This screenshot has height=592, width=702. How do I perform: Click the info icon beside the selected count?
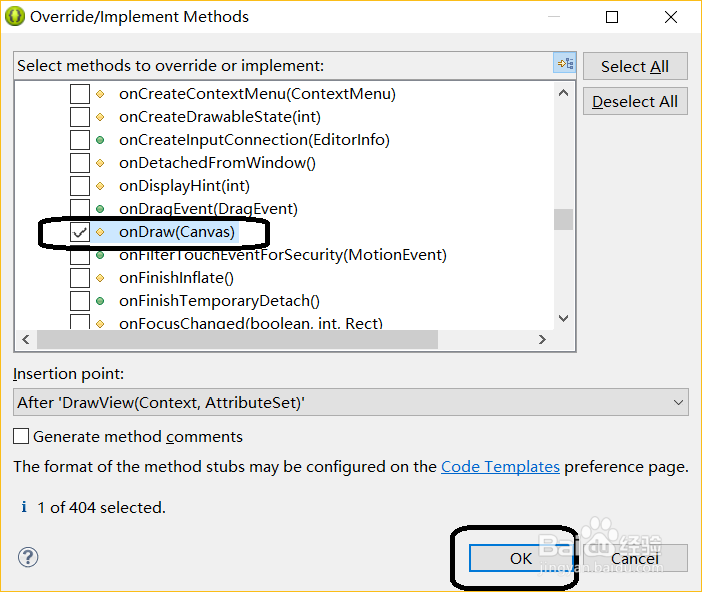pos(24,508)
